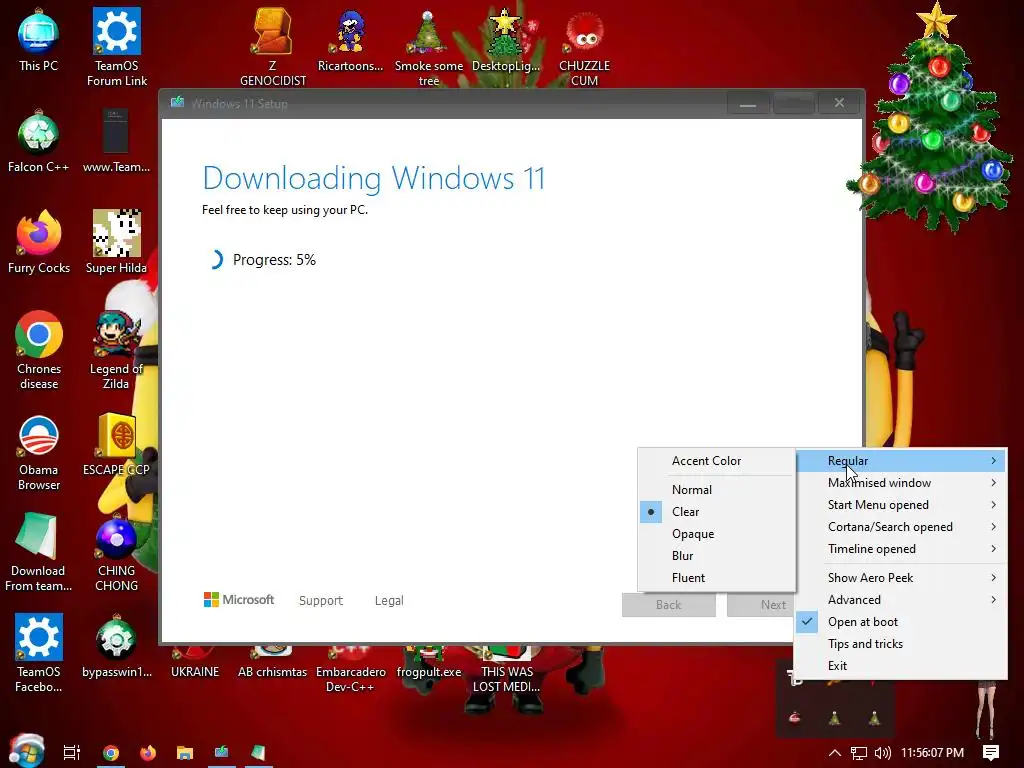Expand the Advanced submenu
Image resolution: width=1024 pixels, height=768 pixels.
click(x=901, y=600)
